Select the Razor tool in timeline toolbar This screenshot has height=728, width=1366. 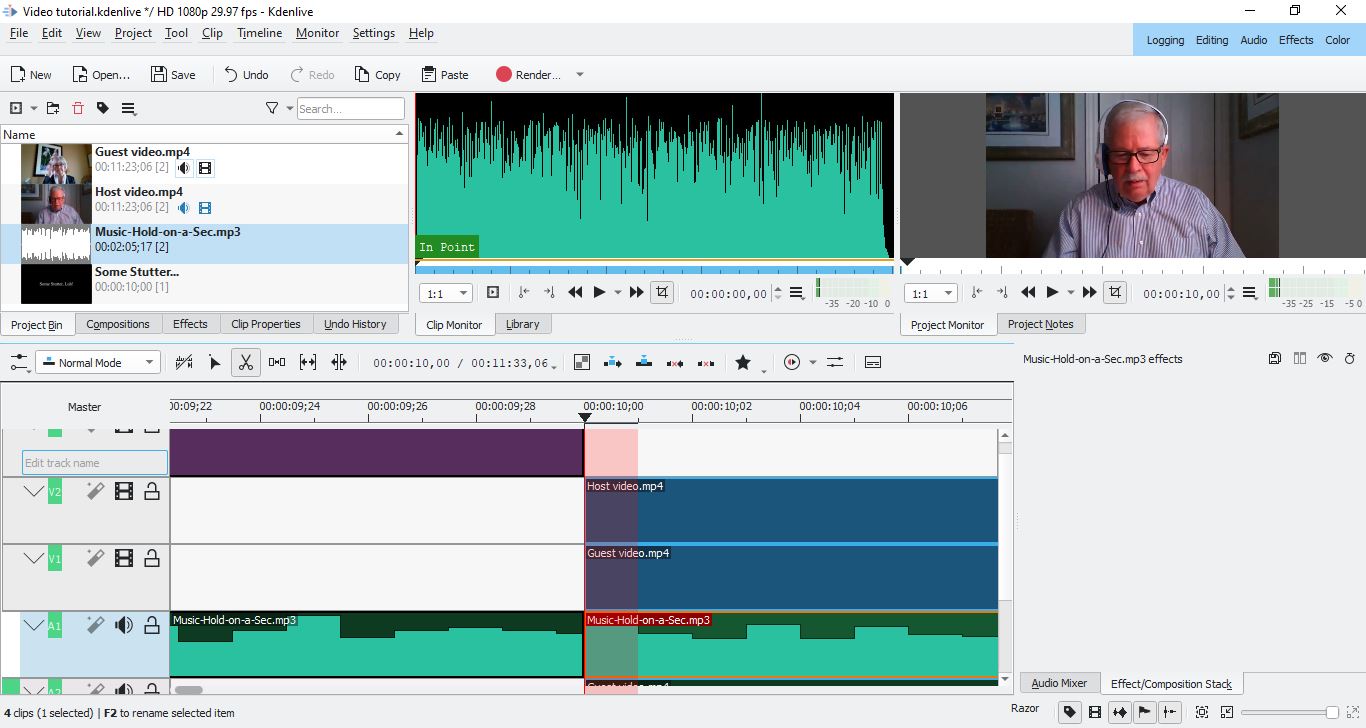pyautogui.click(x=245, y=362)
